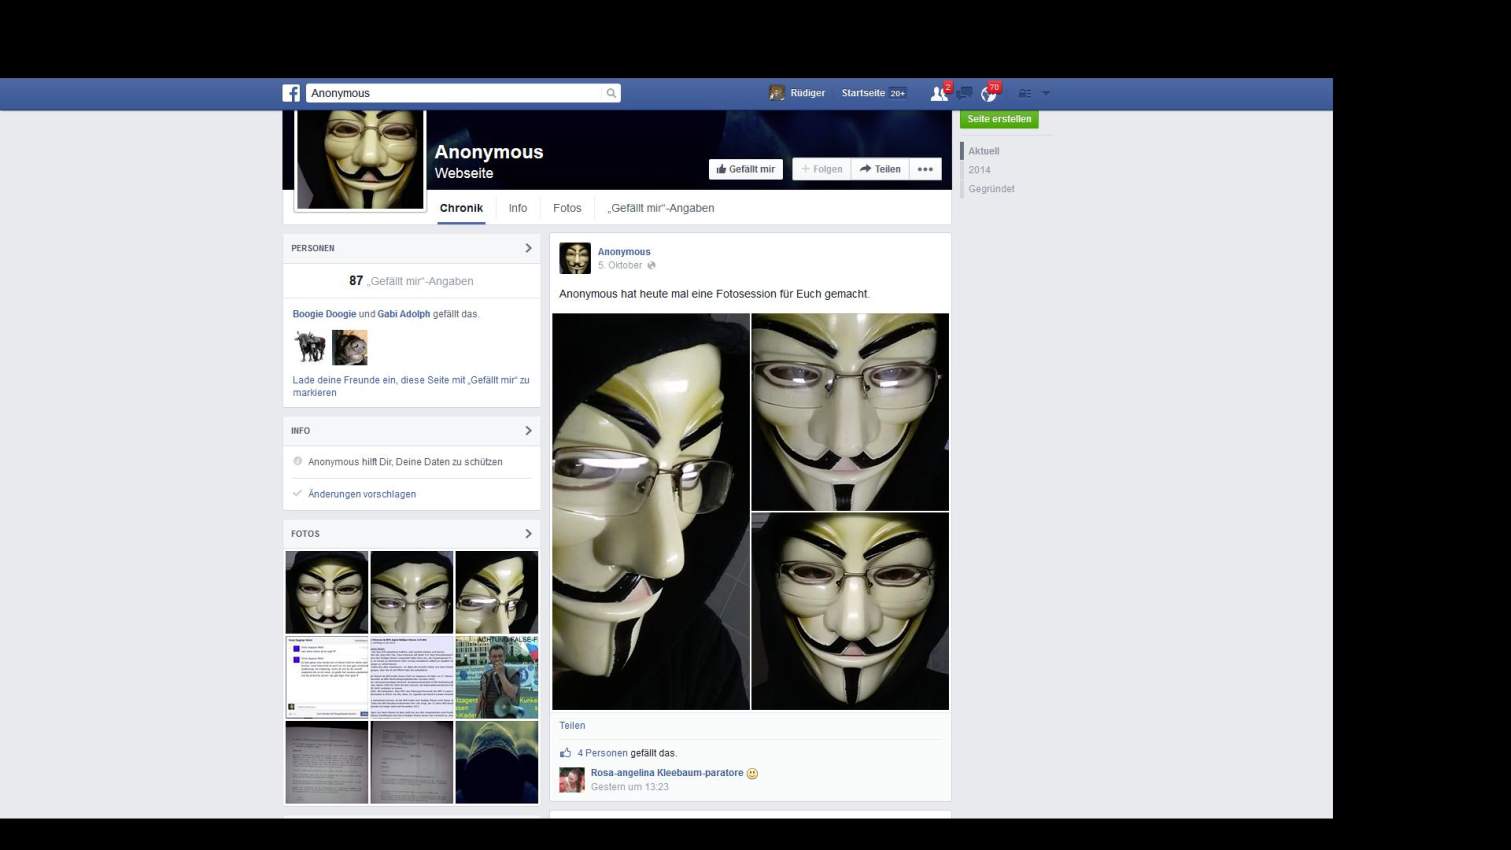The width and height of the screenshot is (1511, 850).
Task: Open the „Gefällt mir“-Angaben tab
Action: click(x=660, y=208)
